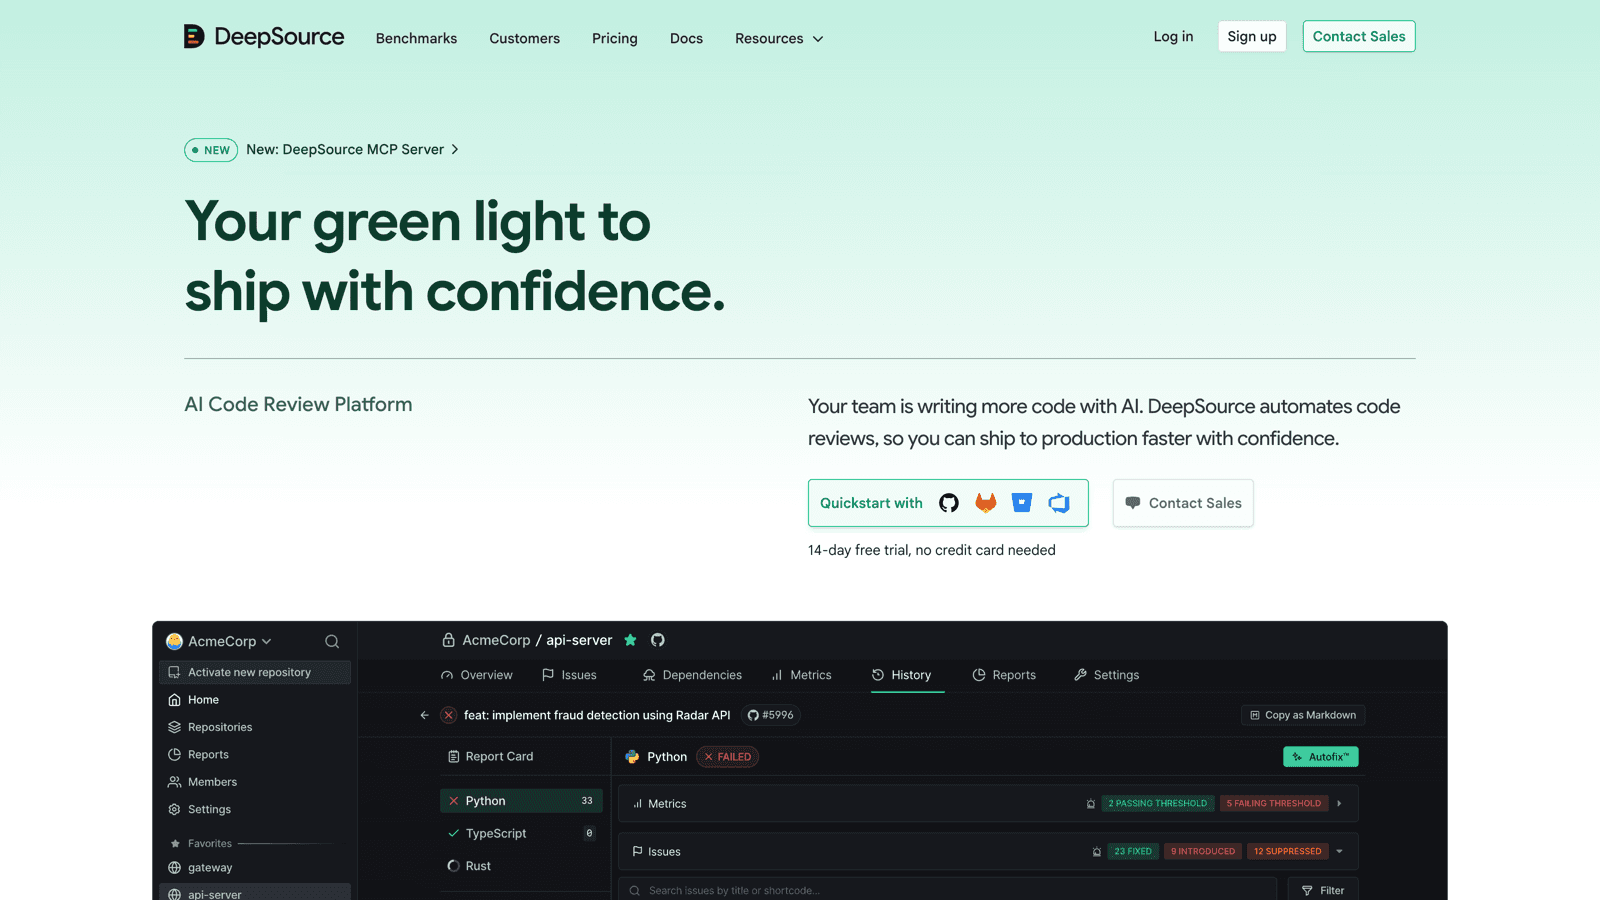1600x900 pixels.
Task: Switch to the Overview tab
Action: point(477,675)
